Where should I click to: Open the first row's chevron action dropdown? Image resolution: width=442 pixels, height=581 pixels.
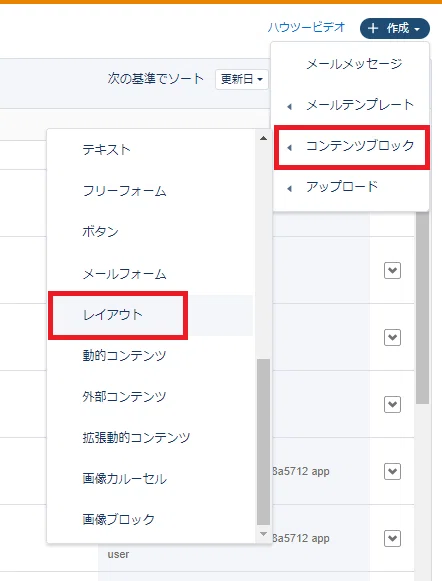[392, 270]
